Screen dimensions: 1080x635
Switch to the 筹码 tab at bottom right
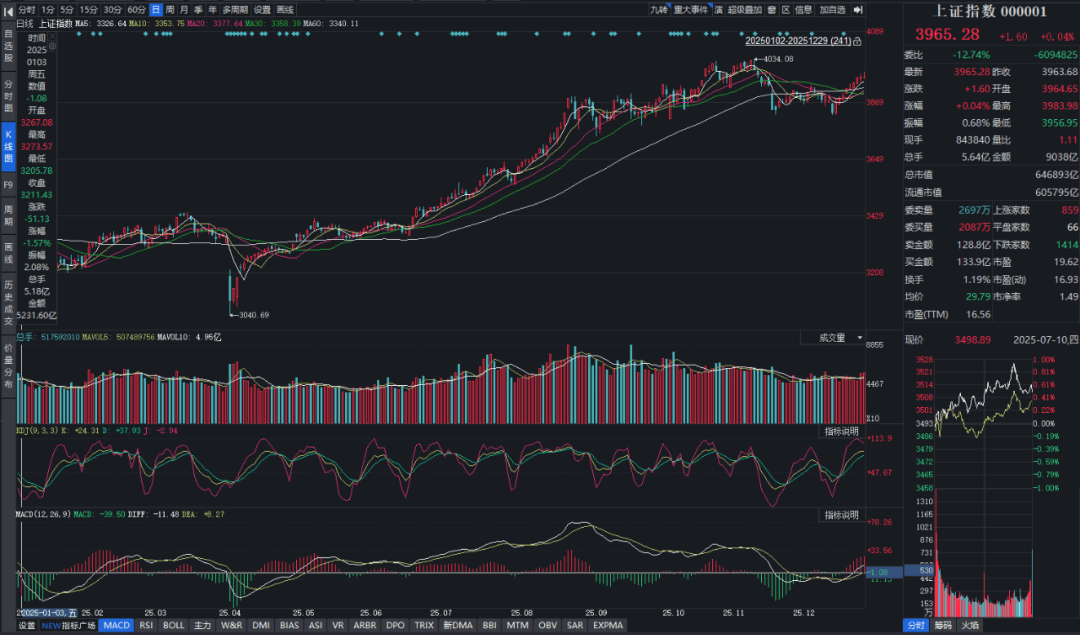coord(943,625)
